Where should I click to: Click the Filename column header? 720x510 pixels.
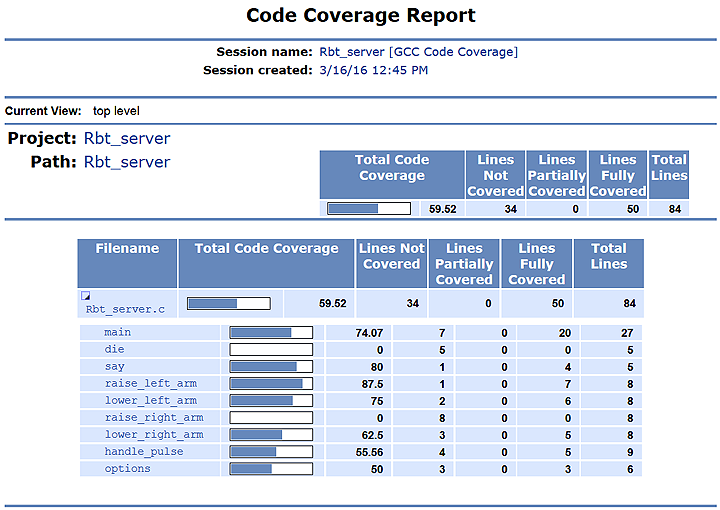point(127,249)
